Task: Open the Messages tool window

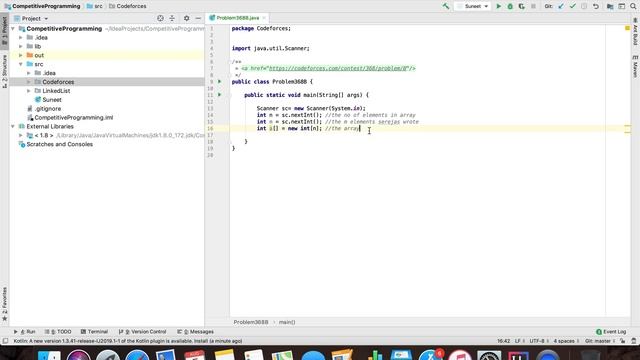Action: pyautogui.click(x=195, y=332)
